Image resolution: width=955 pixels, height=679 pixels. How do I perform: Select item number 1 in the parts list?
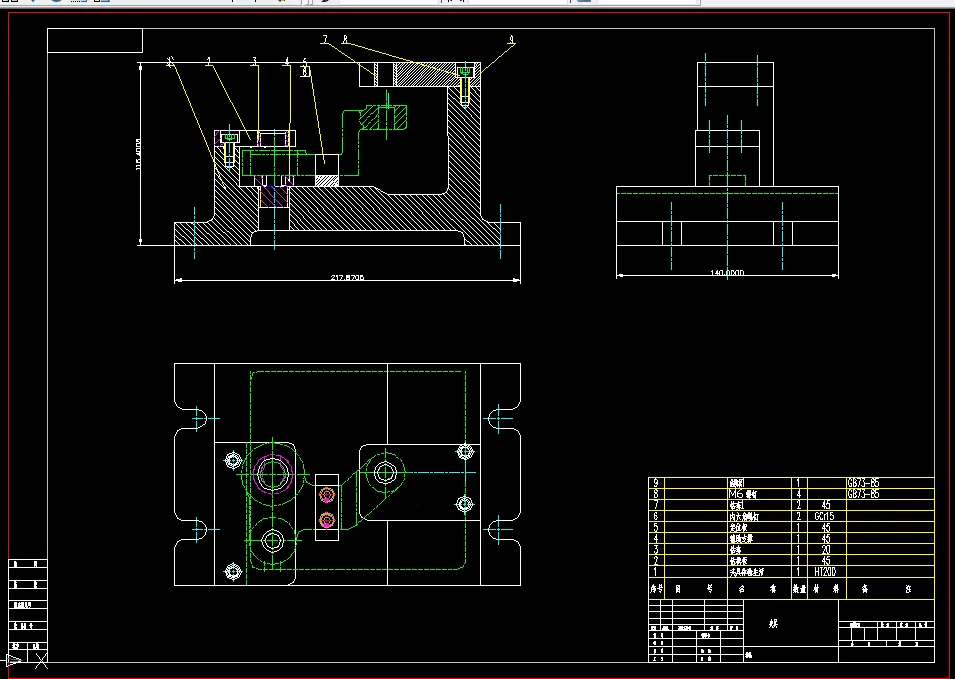[656, 572]
